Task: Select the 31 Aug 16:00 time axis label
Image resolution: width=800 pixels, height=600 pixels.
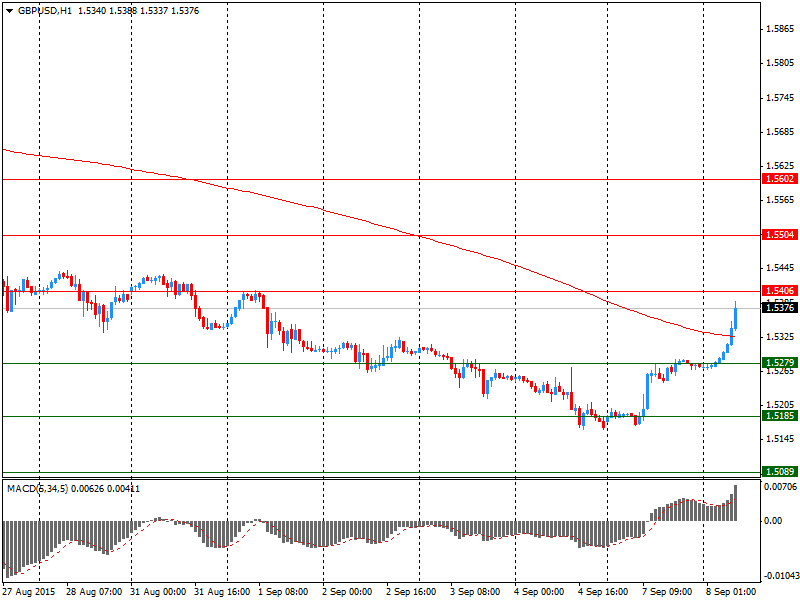Action: coord(222,592)
